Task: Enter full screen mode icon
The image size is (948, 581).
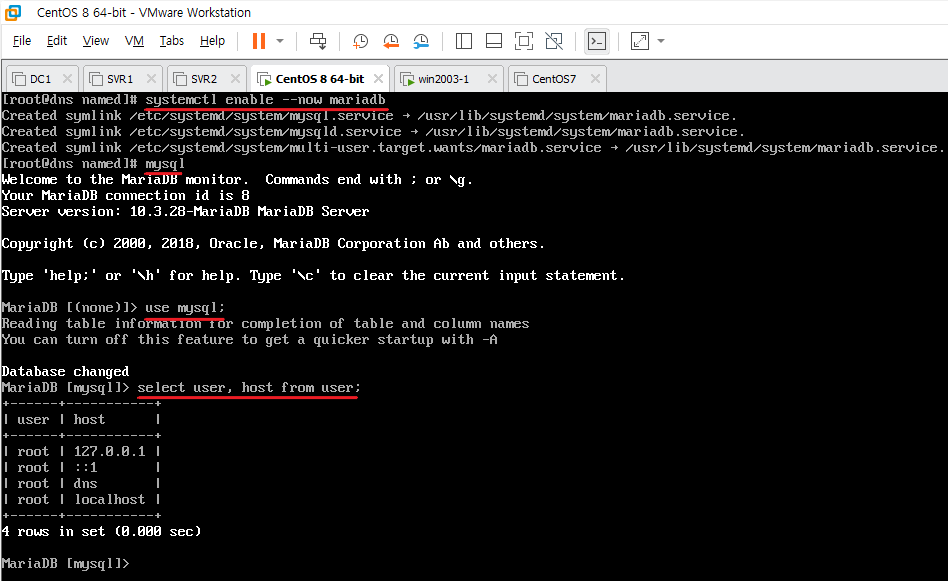Action: tap(524, 41)
